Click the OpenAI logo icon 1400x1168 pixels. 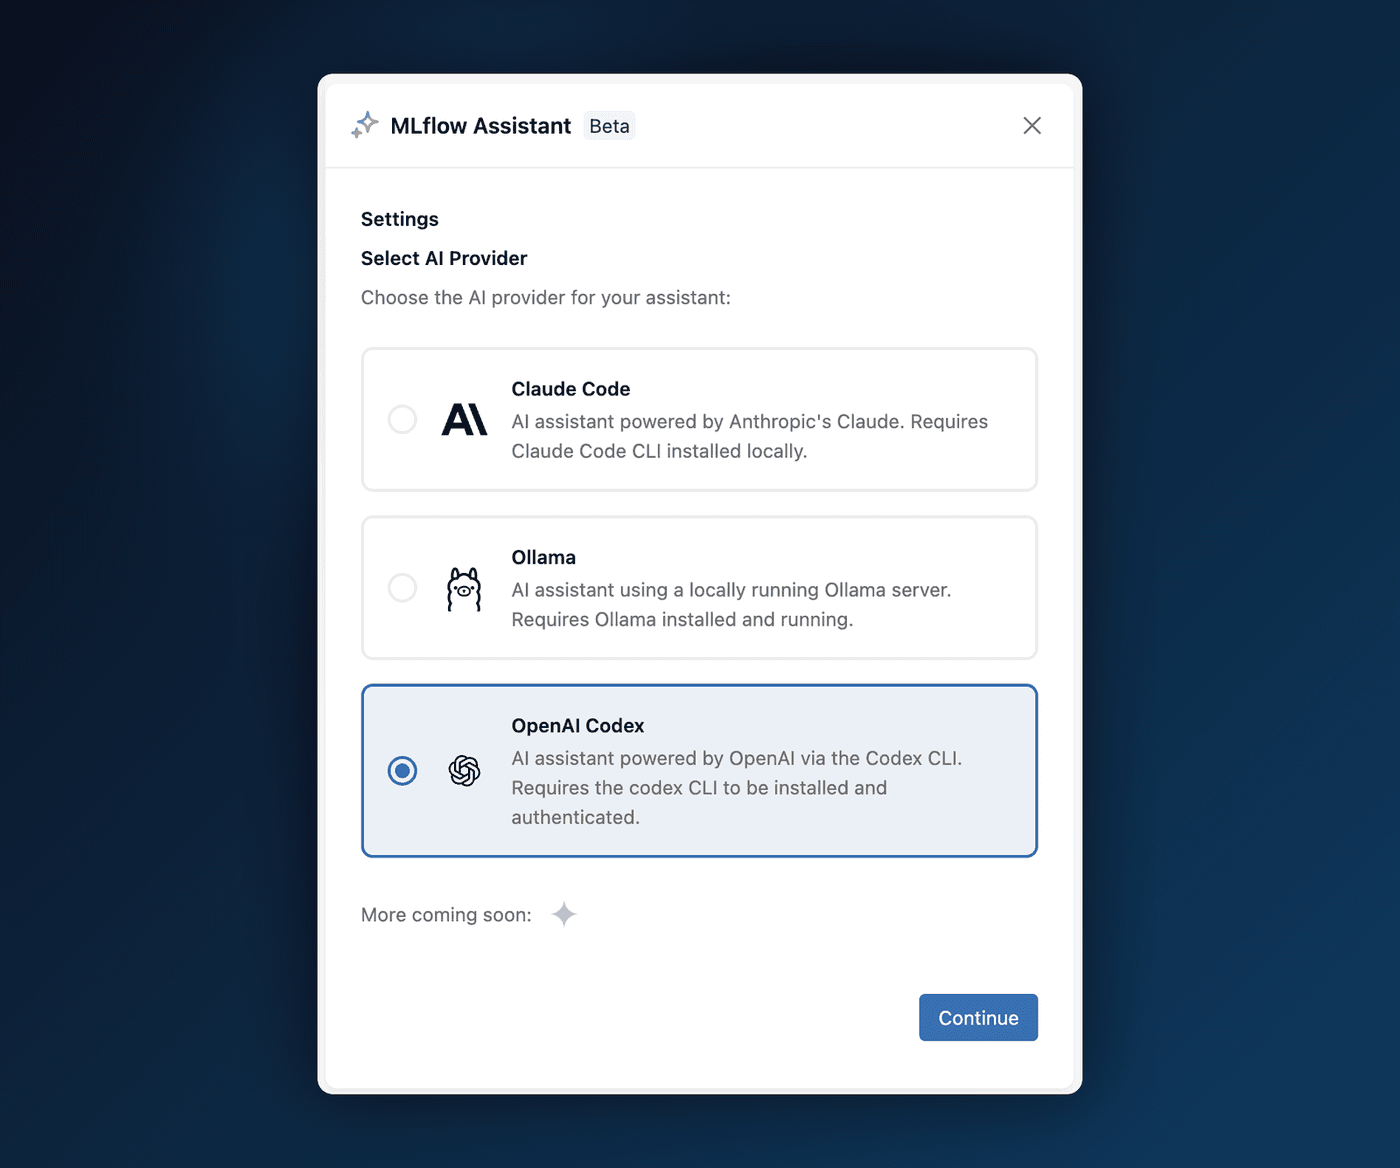coord(464,771)
